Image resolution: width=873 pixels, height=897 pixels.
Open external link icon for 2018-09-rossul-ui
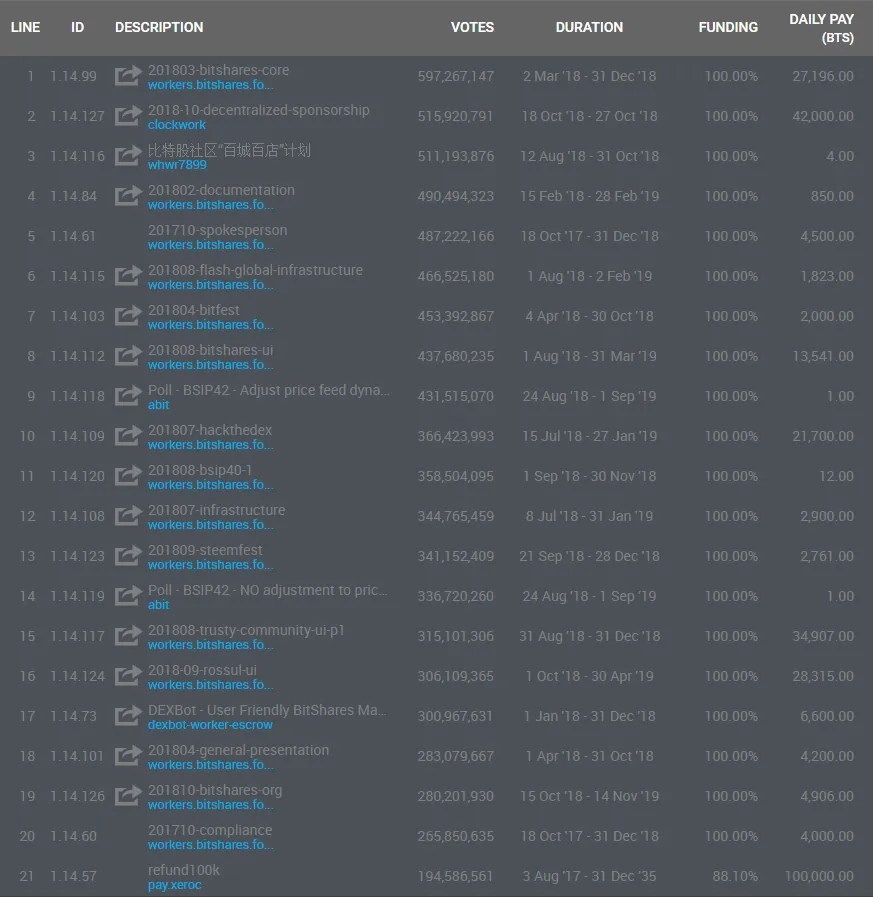[128, 676]
